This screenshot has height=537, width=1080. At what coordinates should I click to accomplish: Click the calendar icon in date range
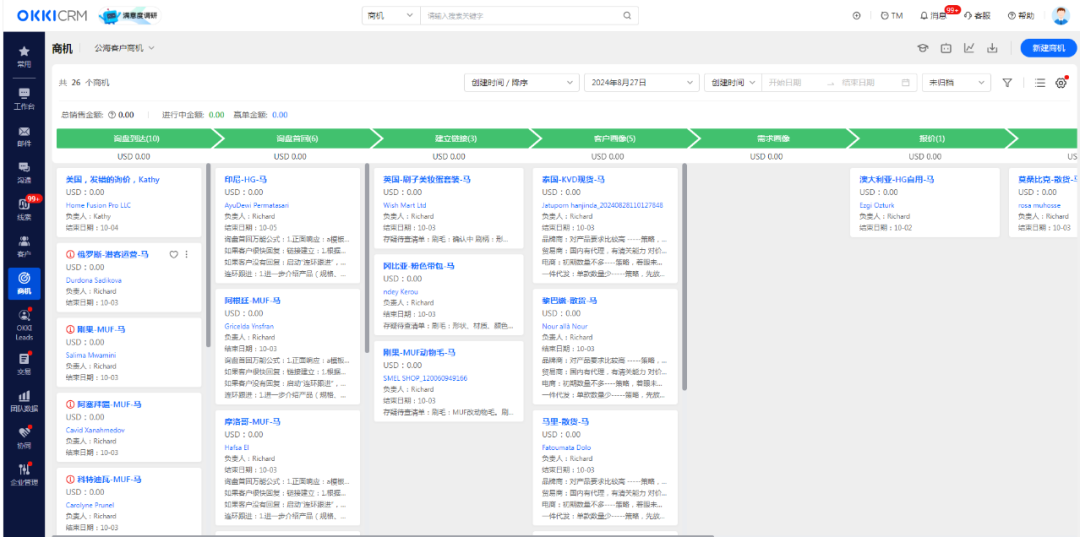[906, 83]
